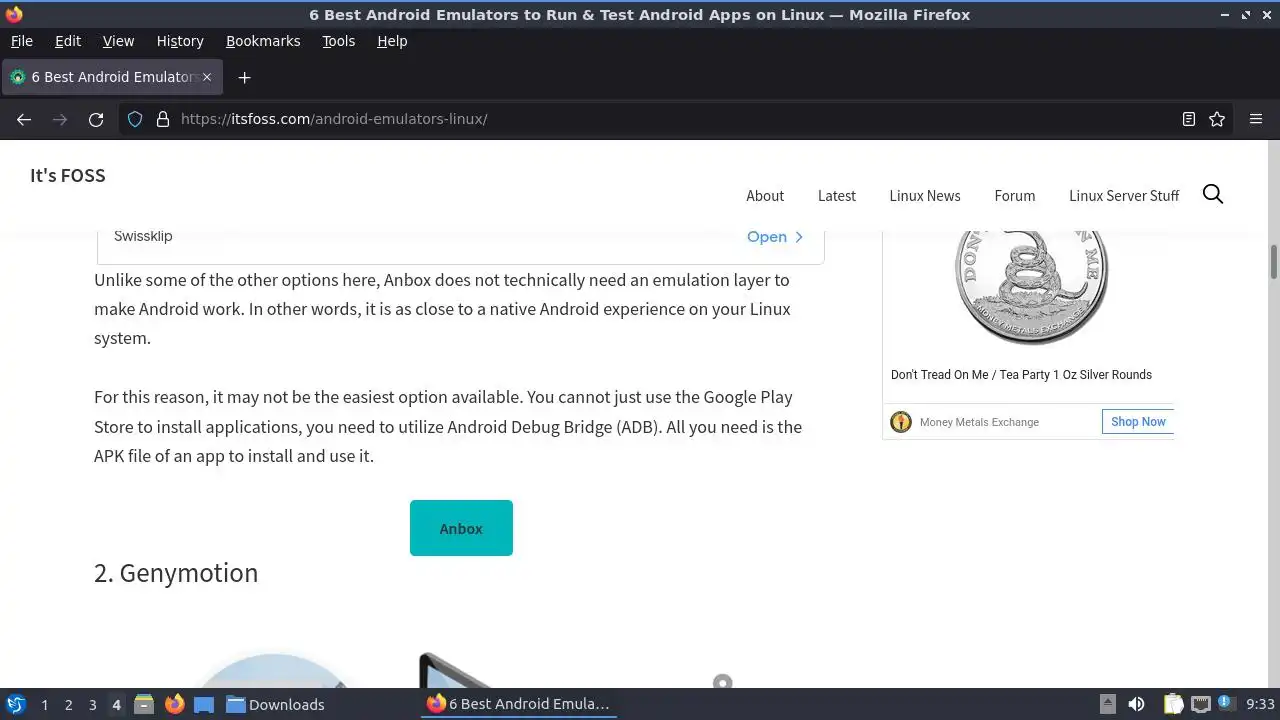The height and width of the screenshot is (720, 1280).
Task: Go to the About page
Action: (x=765, y=196)
